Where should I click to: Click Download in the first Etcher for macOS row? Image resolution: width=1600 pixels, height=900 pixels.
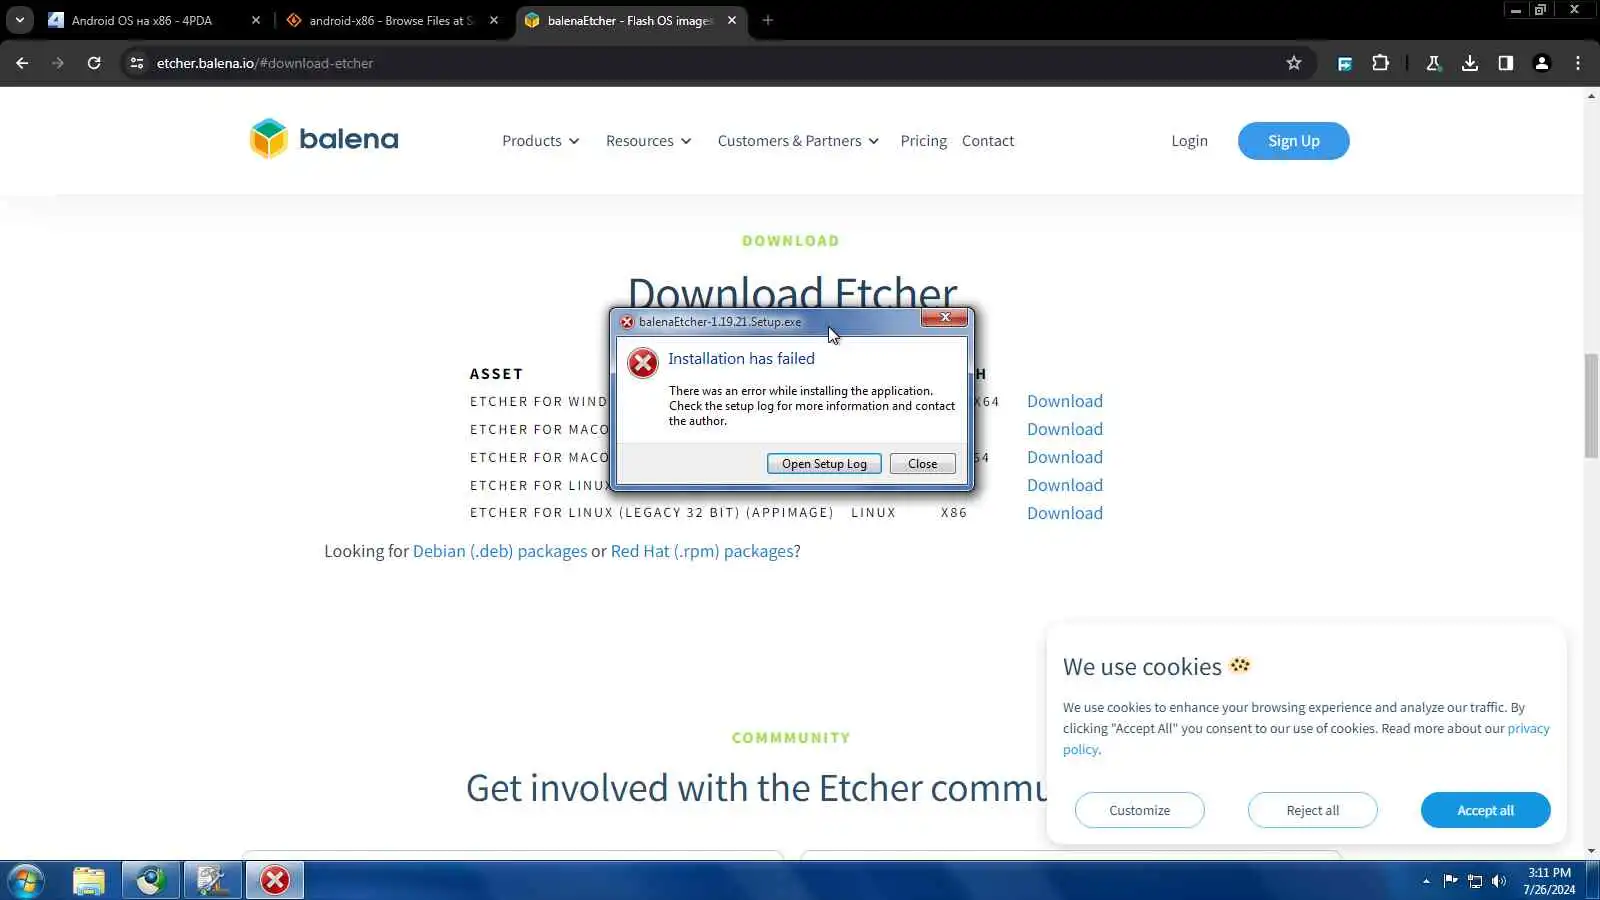tap(1065, 429)
